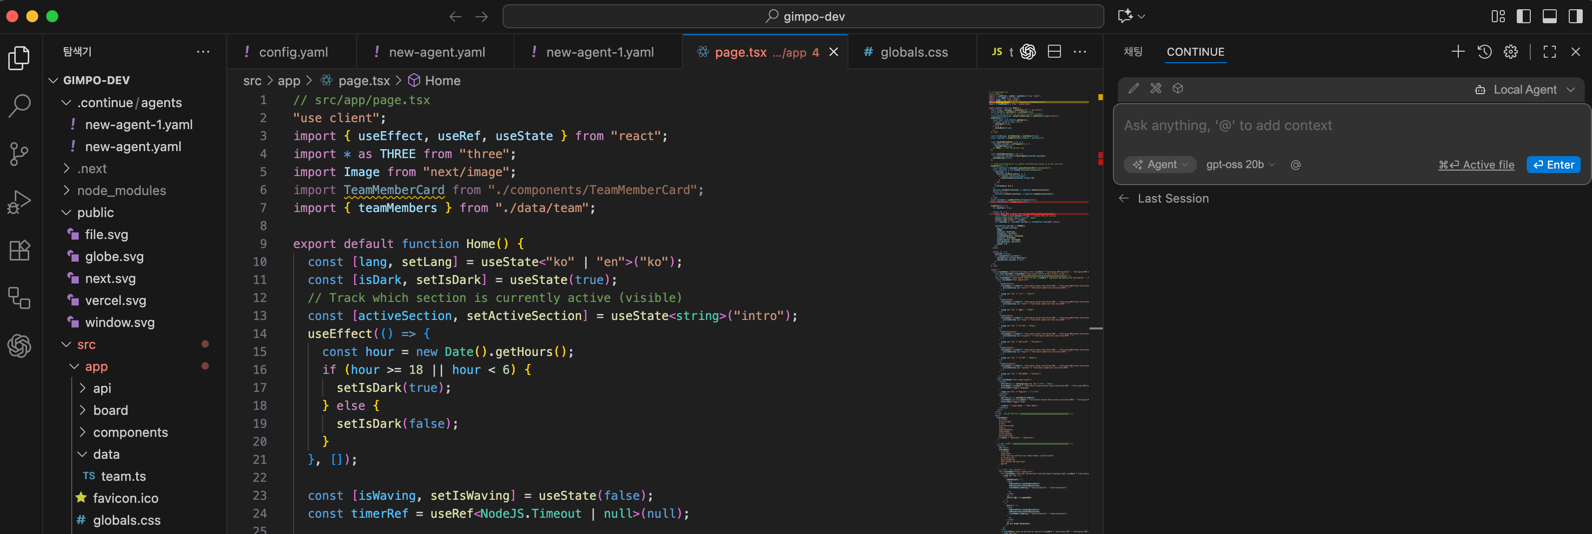Screen dimensions: 1592x534
Task: Open Continue settings gear
Action: pos(1511,52)
